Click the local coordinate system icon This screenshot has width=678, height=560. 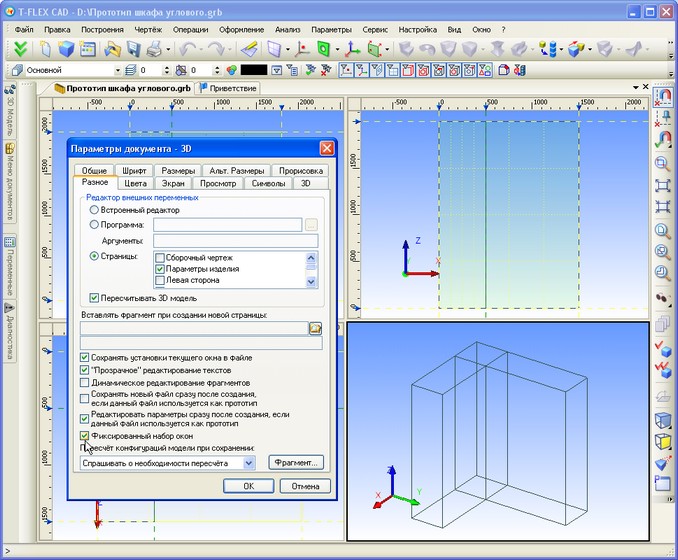click(x=352, y=49)
